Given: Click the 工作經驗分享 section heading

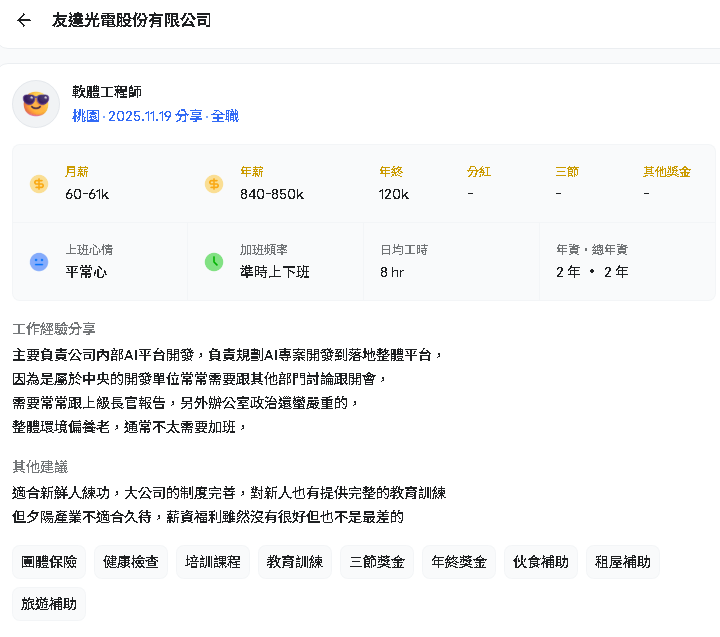Looking at the screenshot, I should point(54,329).
